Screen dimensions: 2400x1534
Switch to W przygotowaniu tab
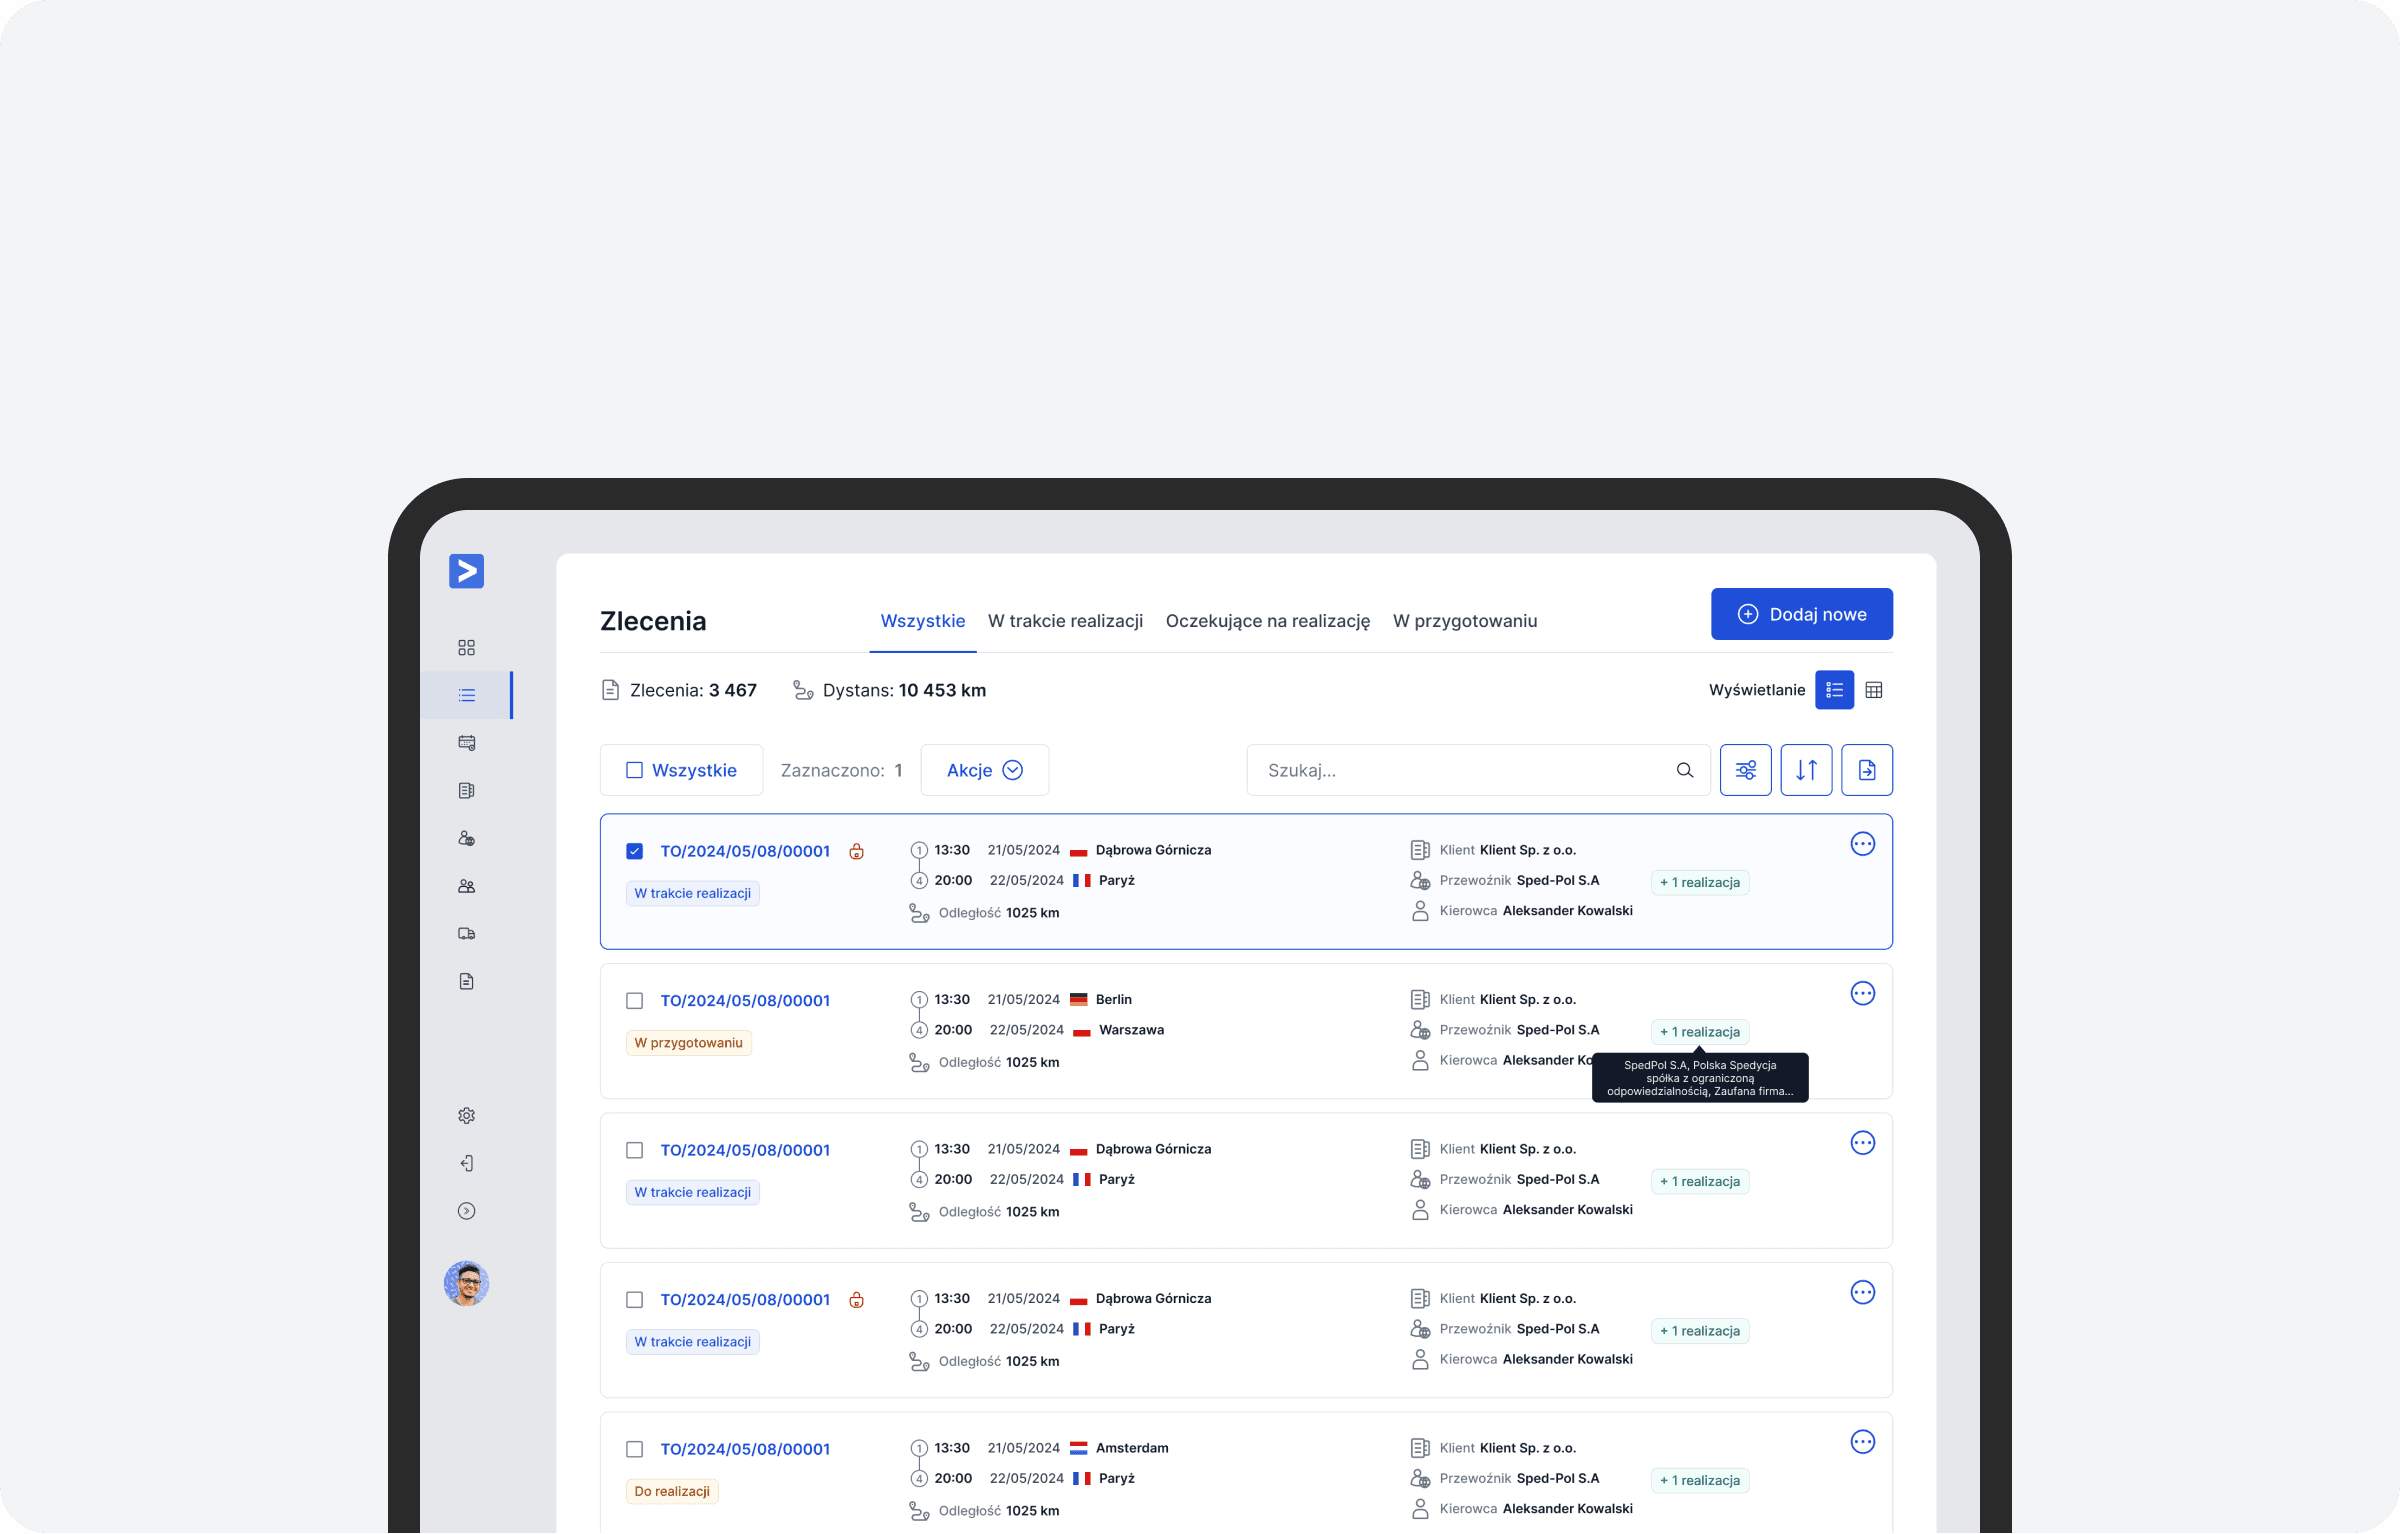pos(1464,621)
